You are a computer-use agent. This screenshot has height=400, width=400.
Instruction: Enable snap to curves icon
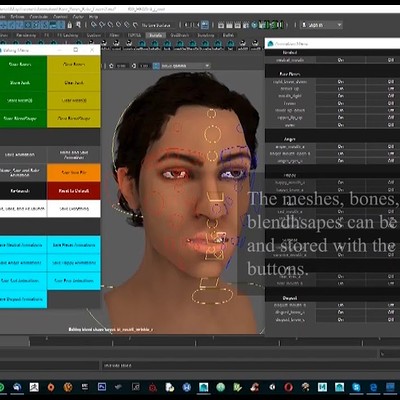tap(102, 25)
